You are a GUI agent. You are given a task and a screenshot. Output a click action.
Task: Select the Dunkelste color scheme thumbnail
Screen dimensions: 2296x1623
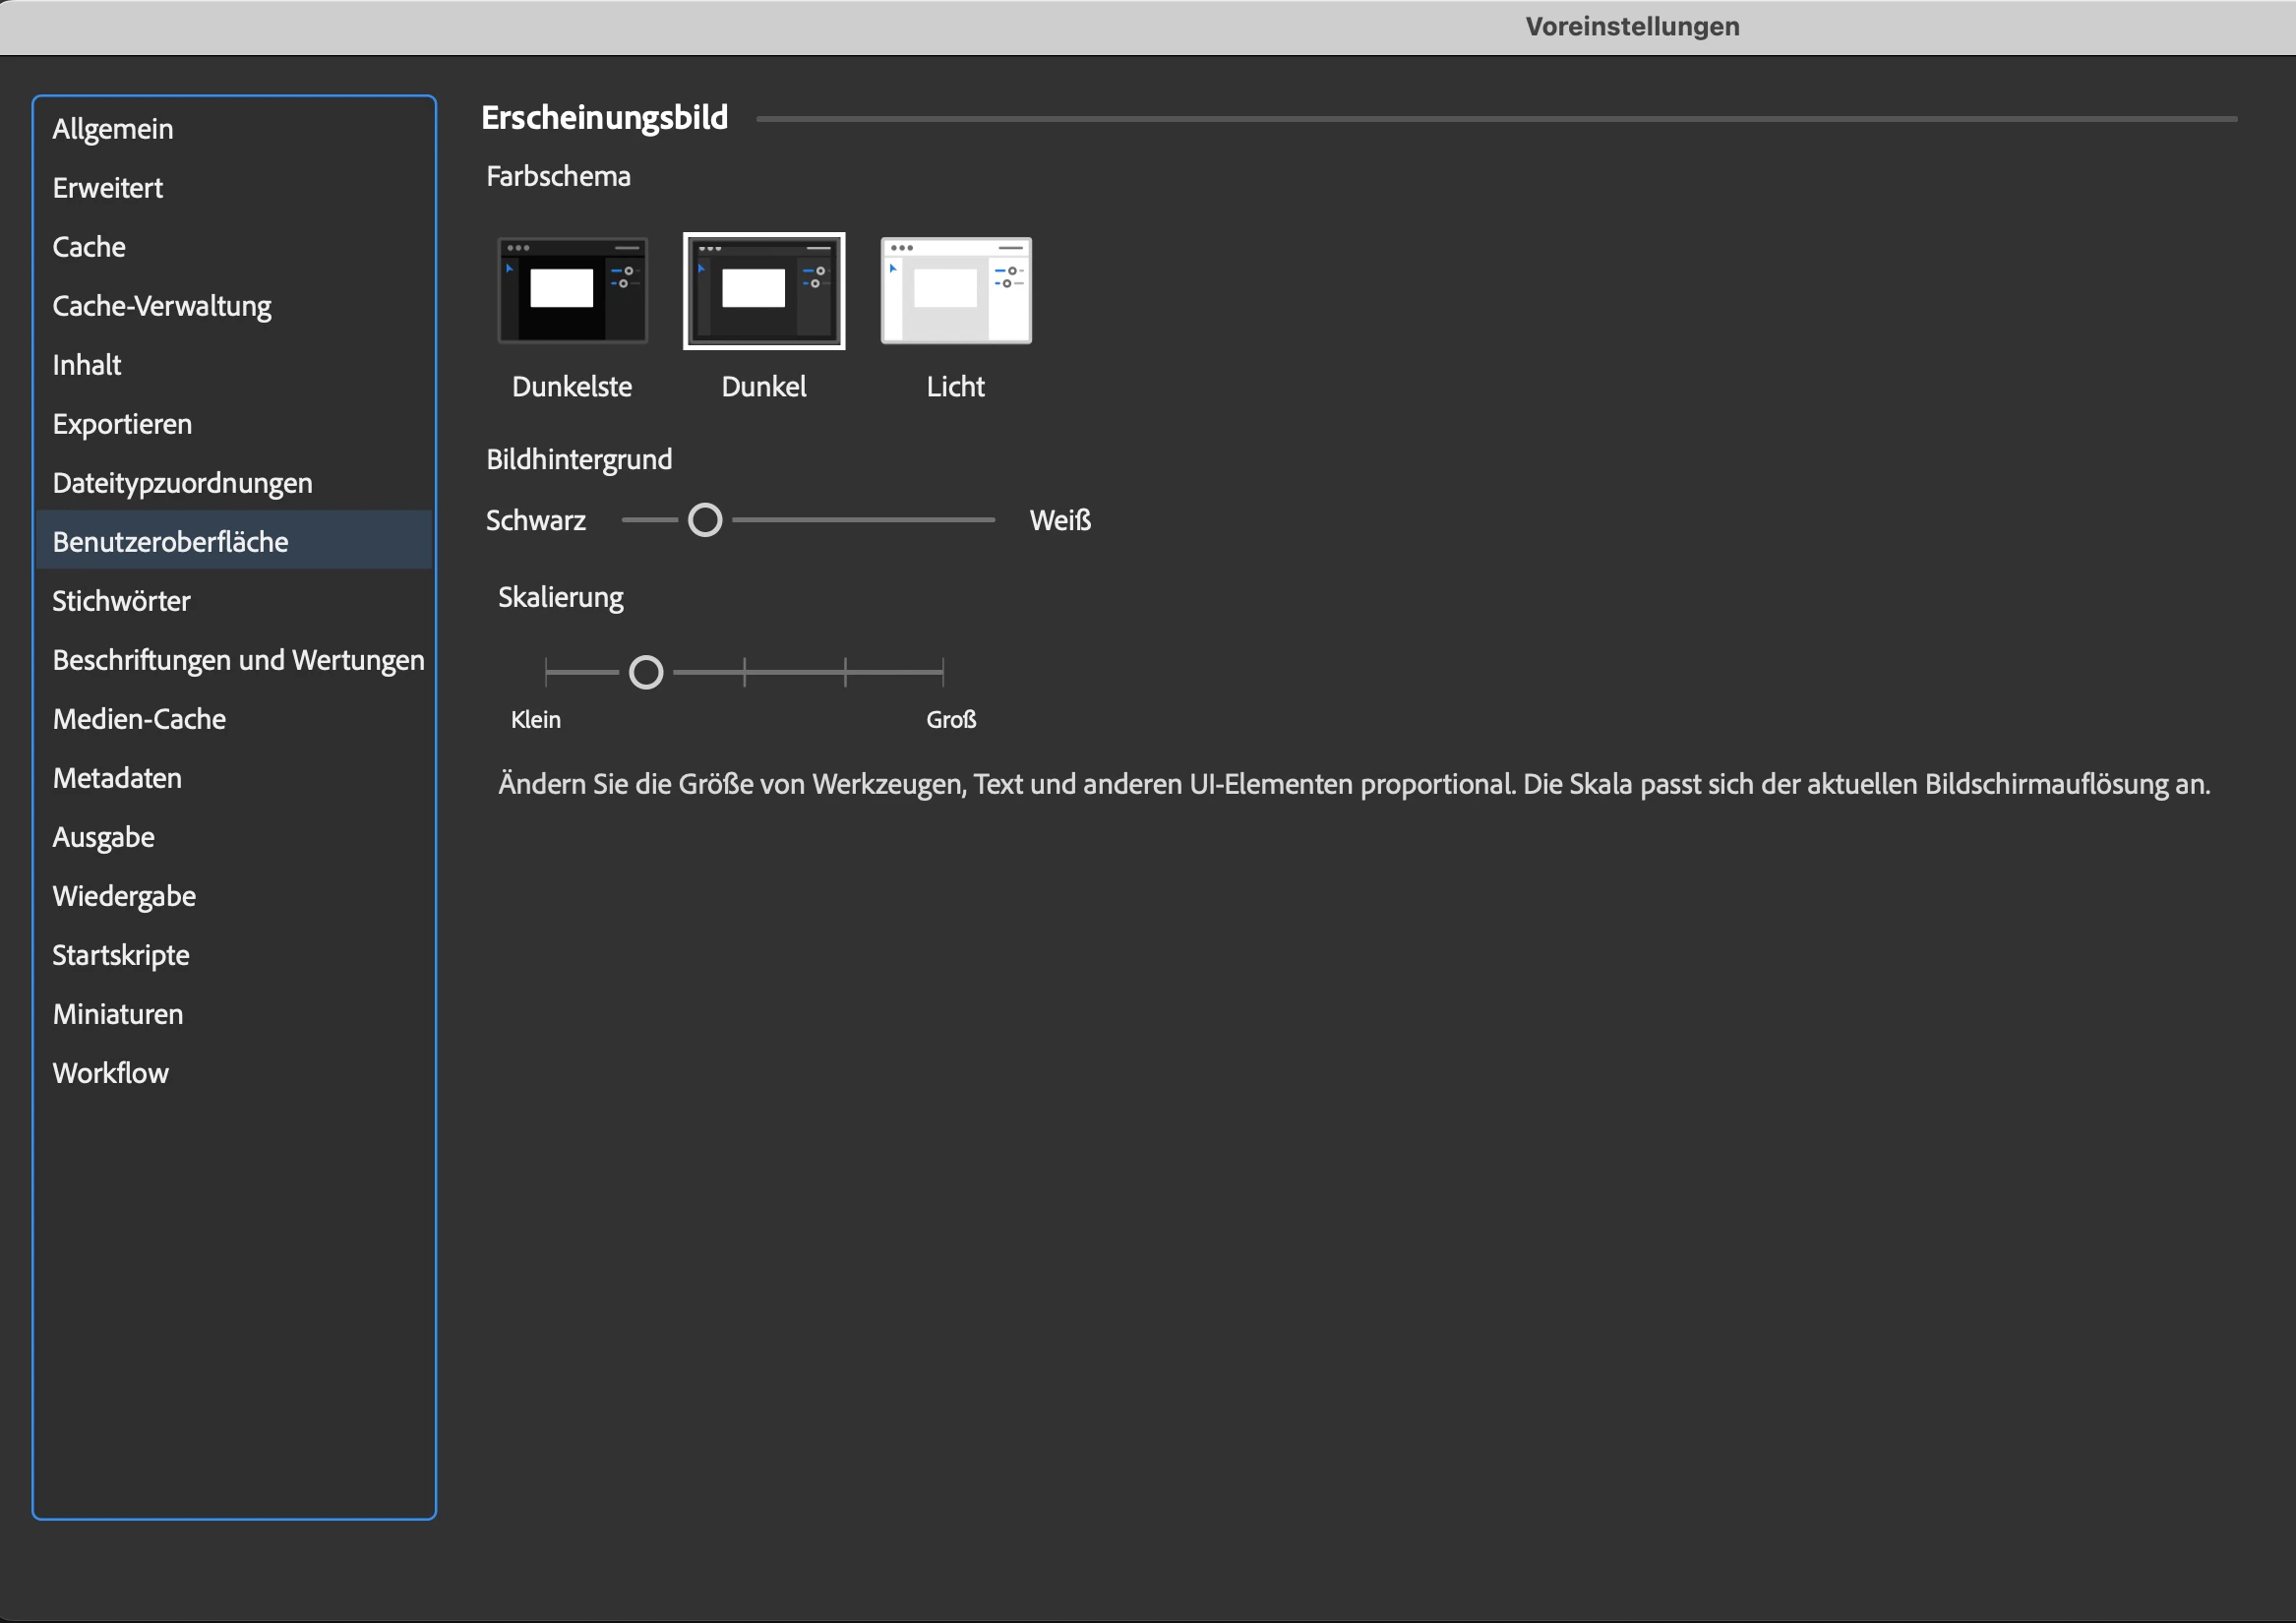point(572,290)
